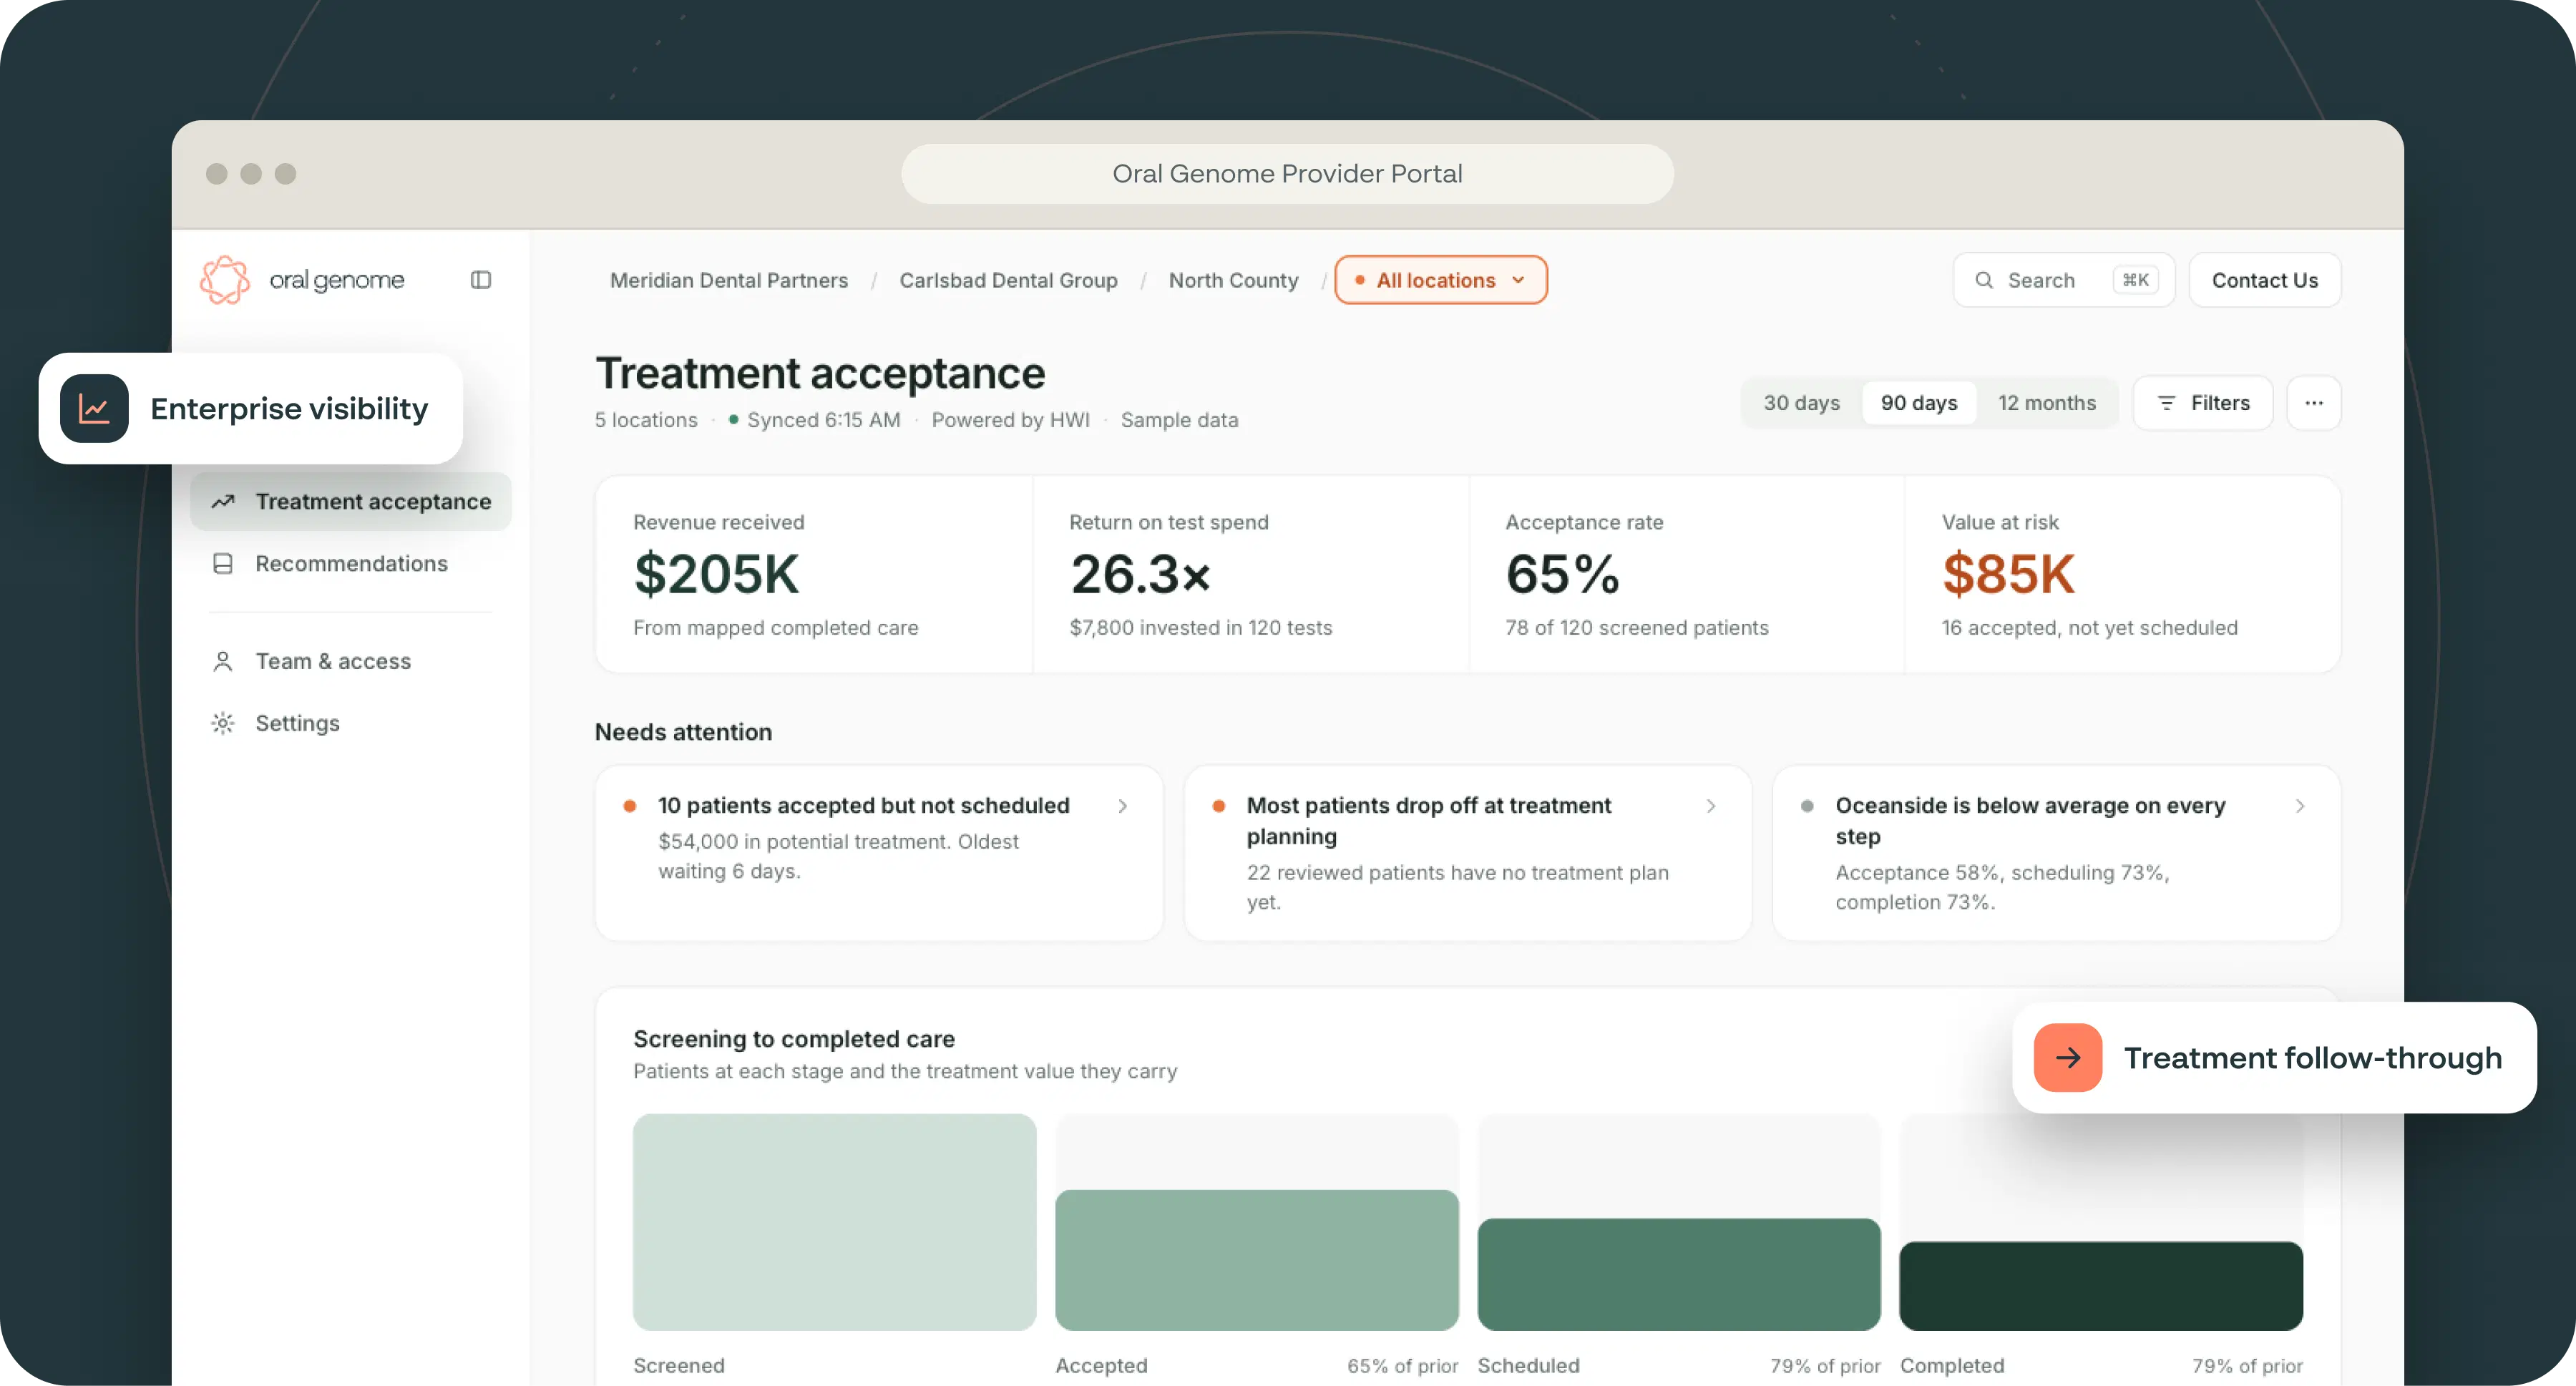Go to Meridian Dental Partners breadcrumb

pos(728,281)
